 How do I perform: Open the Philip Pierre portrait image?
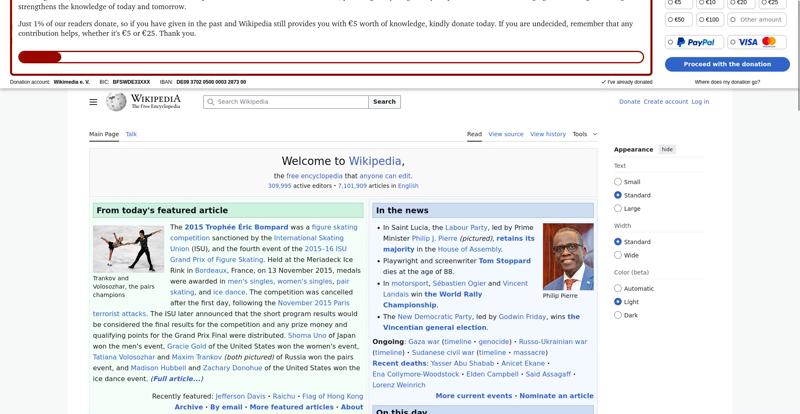click(x=567, y=256)
